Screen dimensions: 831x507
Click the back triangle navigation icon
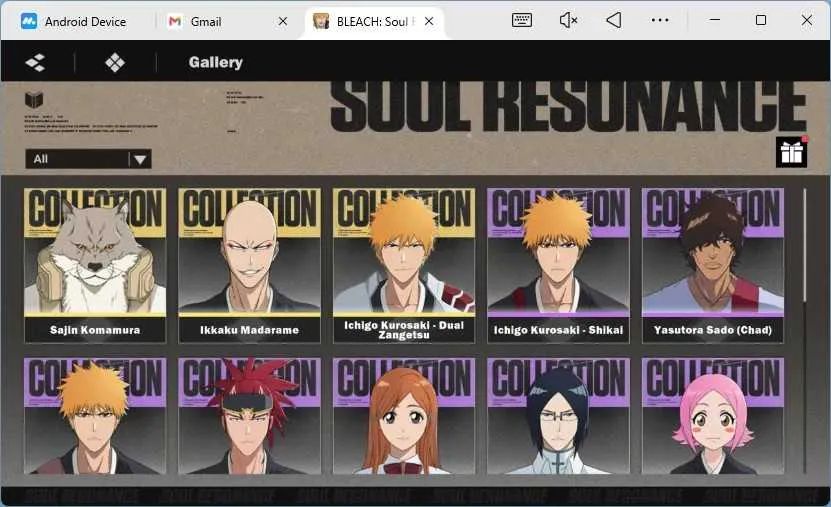click(x=614, y=20)
